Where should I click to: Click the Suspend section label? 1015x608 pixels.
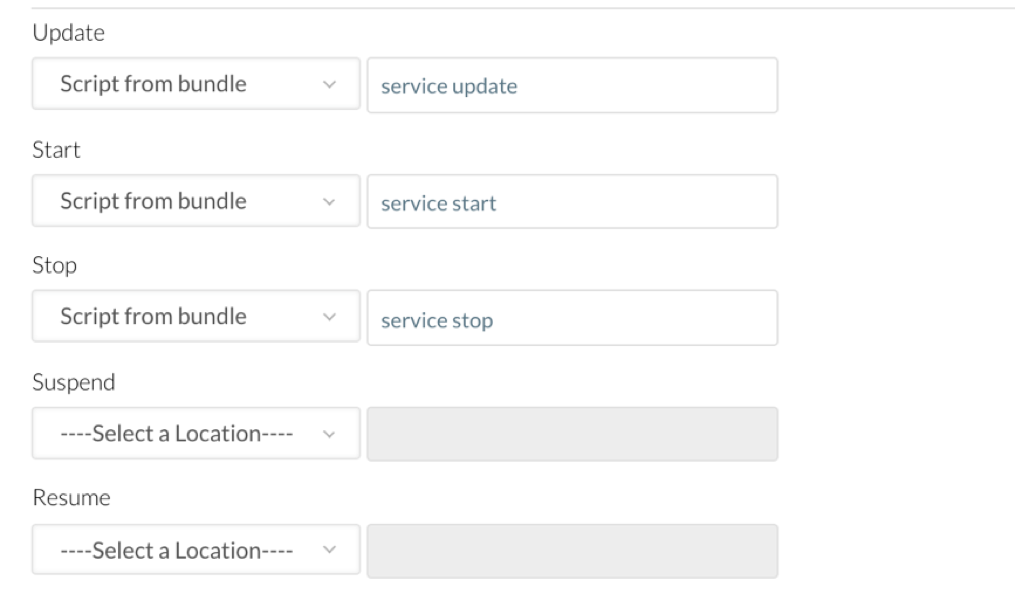(74, 382)
